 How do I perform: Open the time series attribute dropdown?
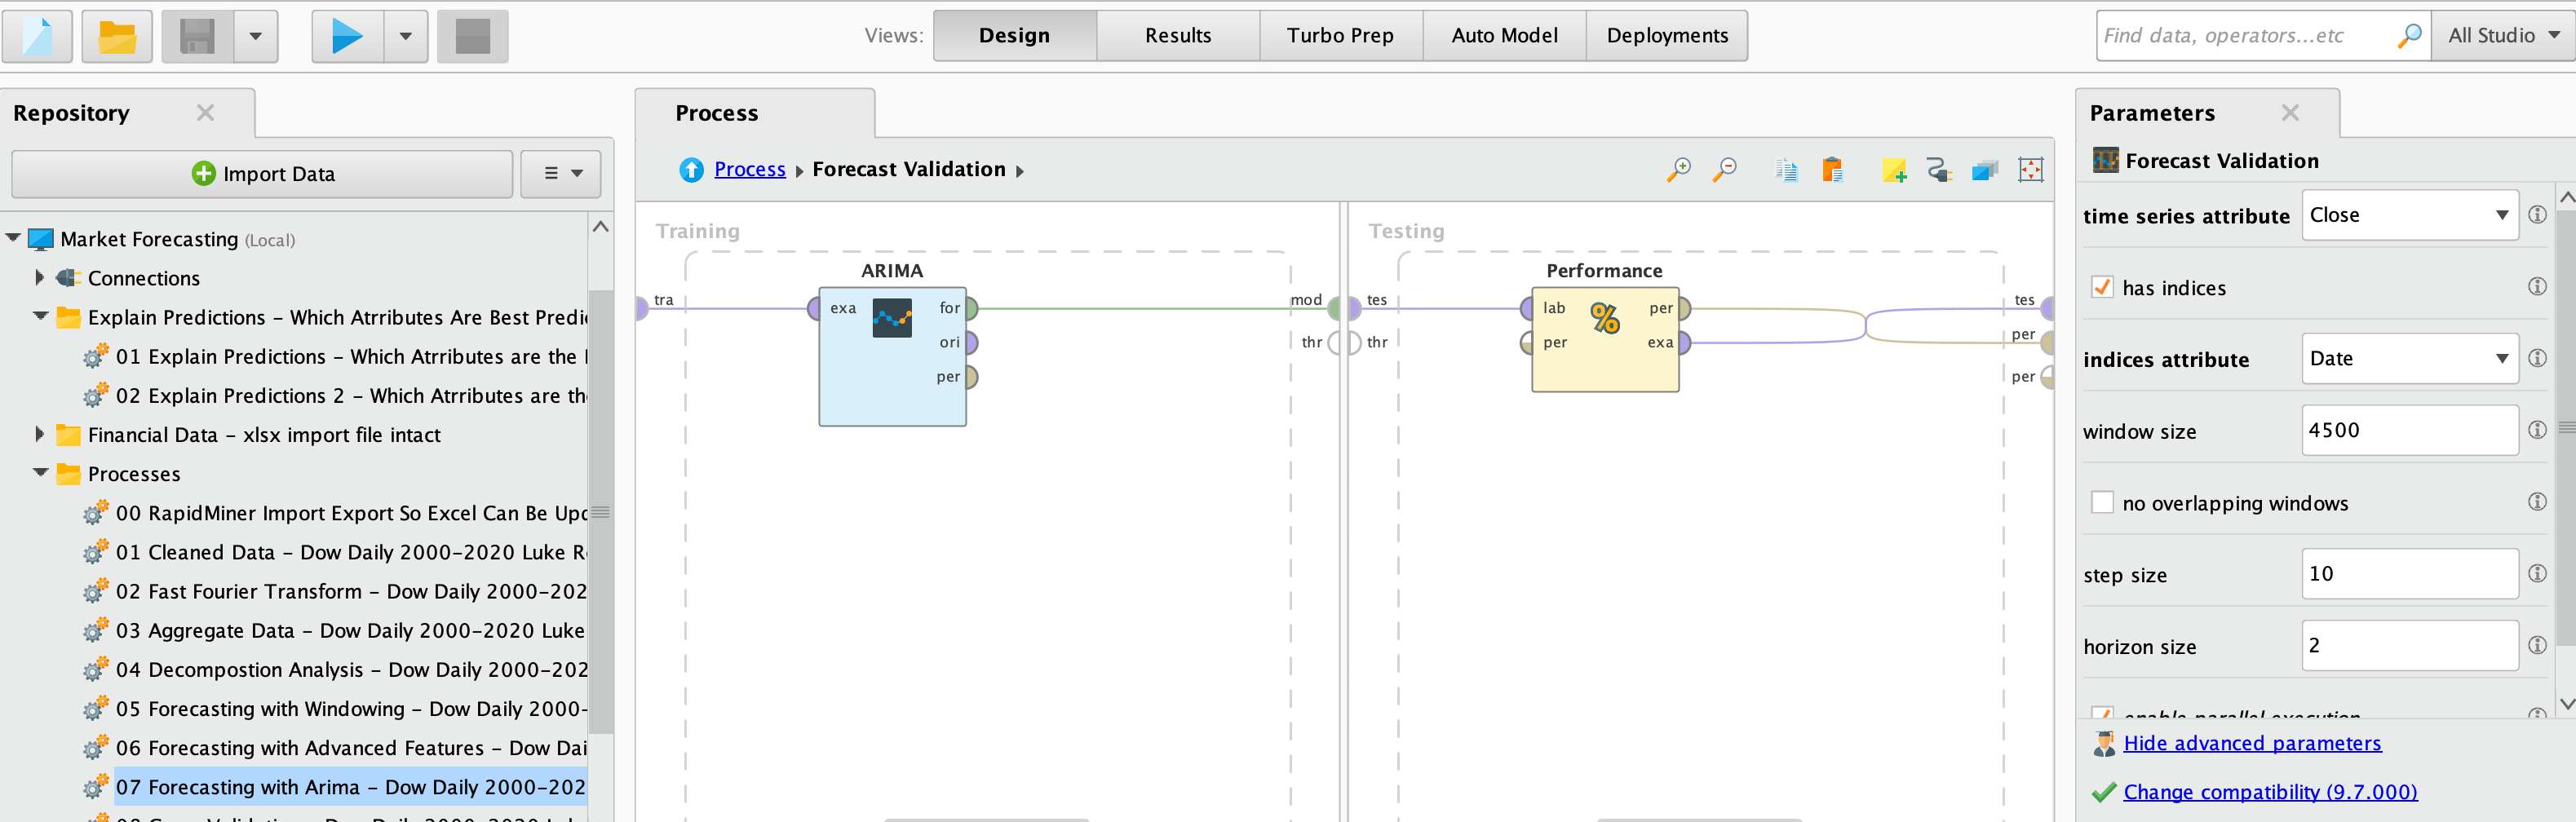point(2410,215)
